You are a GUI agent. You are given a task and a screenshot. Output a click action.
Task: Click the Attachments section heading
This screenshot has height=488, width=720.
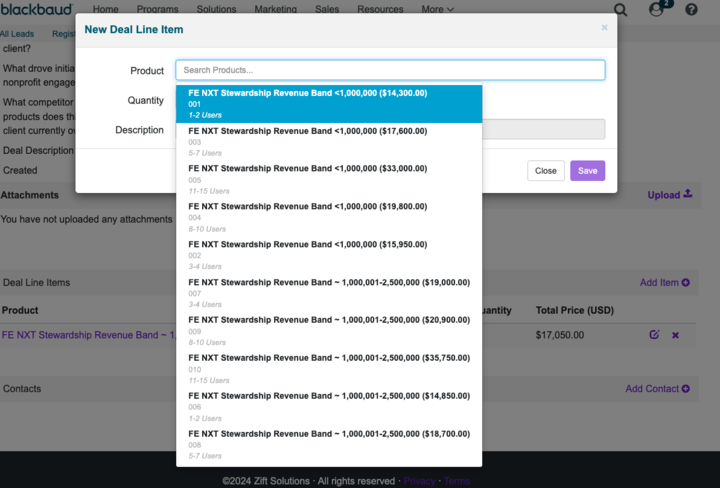[30, 195]
